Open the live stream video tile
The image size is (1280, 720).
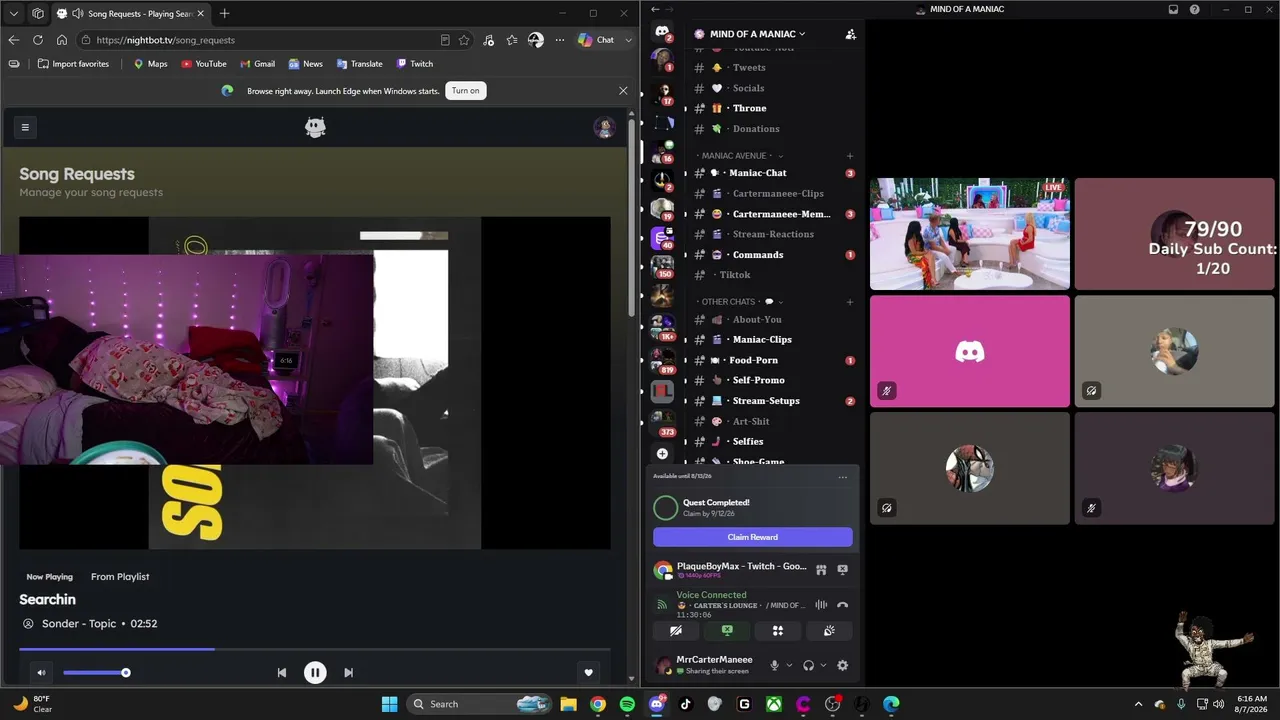click(969, 234)
